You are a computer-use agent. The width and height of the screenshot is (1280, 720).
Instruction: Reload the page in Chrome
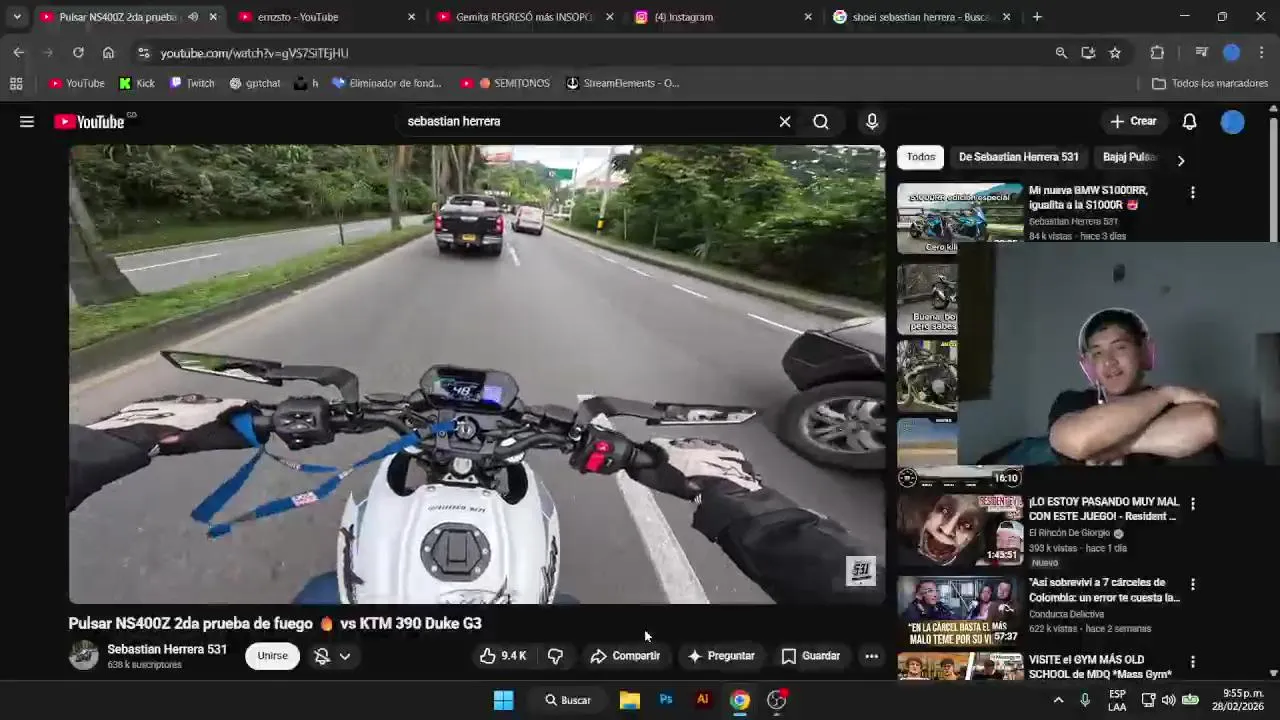tap(78, 53)
